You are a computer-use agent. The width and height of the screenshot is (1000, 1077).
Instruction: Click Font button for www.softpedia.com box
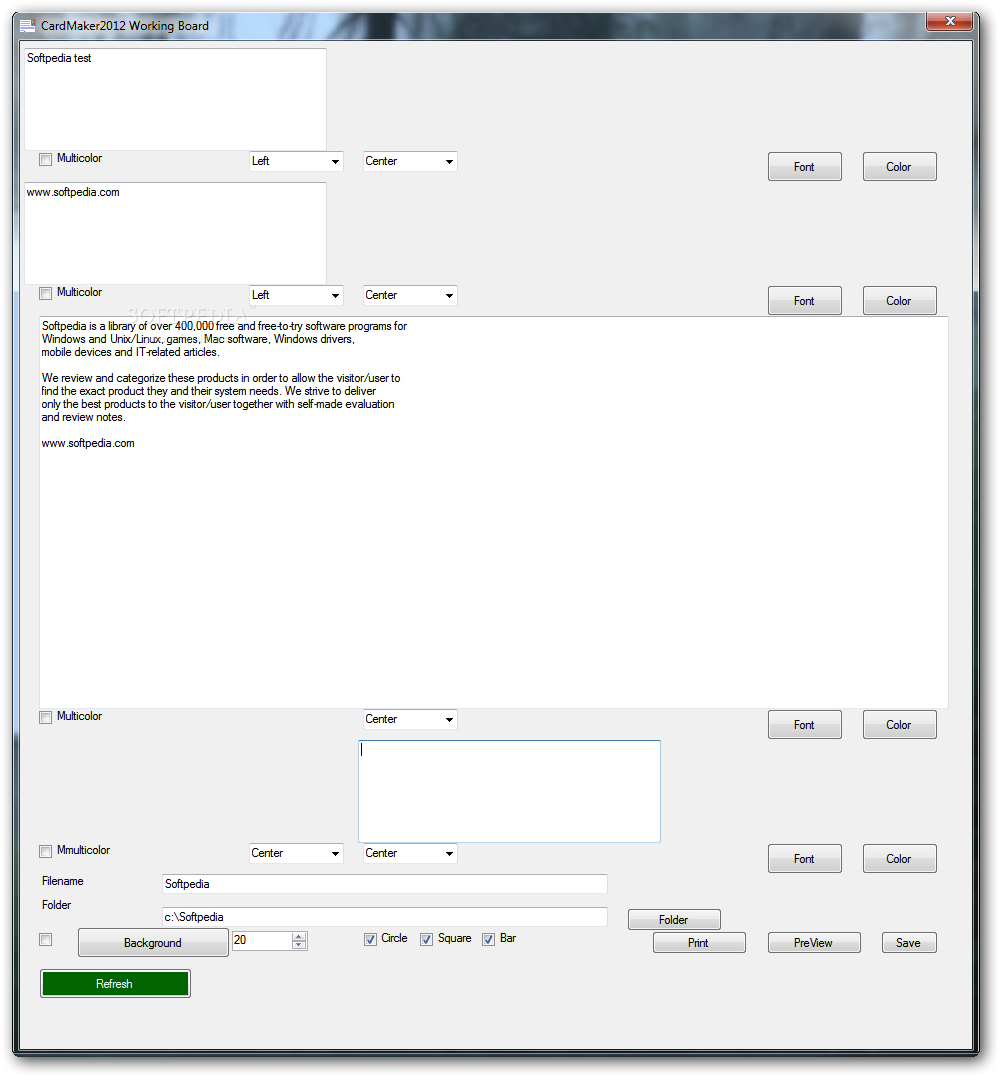click(x=804, y=301)
